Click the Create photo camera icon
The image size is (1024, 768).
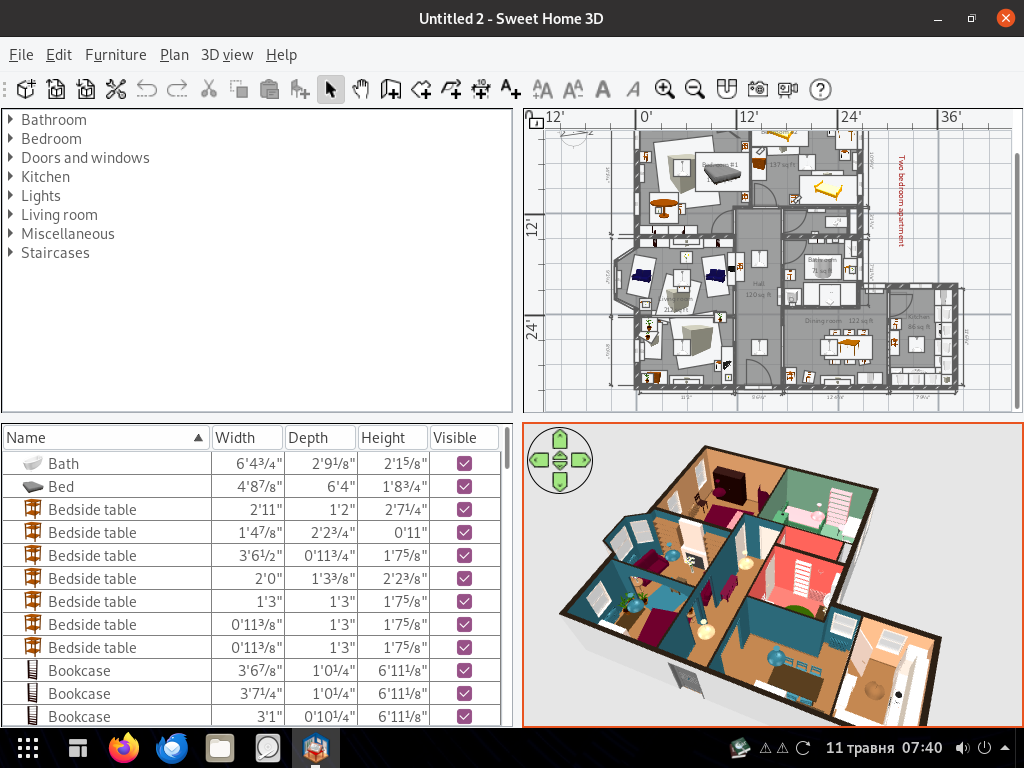758,89
